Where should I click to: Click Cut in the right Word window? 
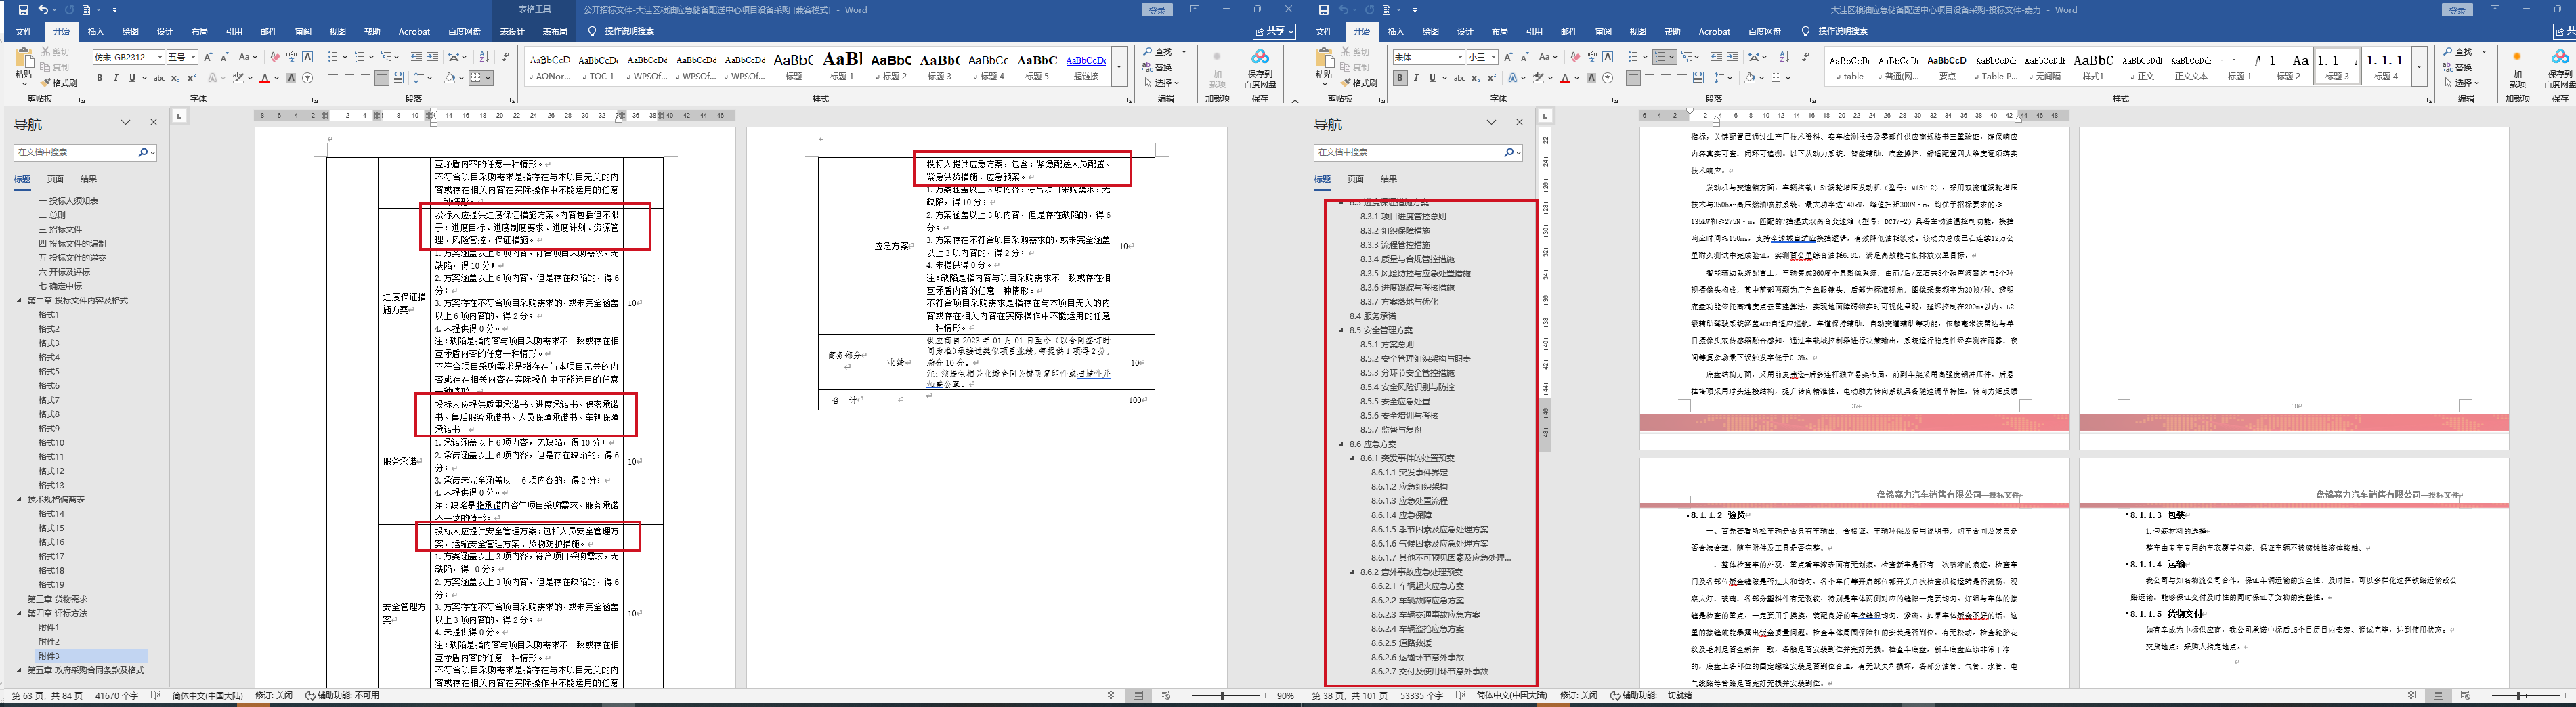(1355, 52)
